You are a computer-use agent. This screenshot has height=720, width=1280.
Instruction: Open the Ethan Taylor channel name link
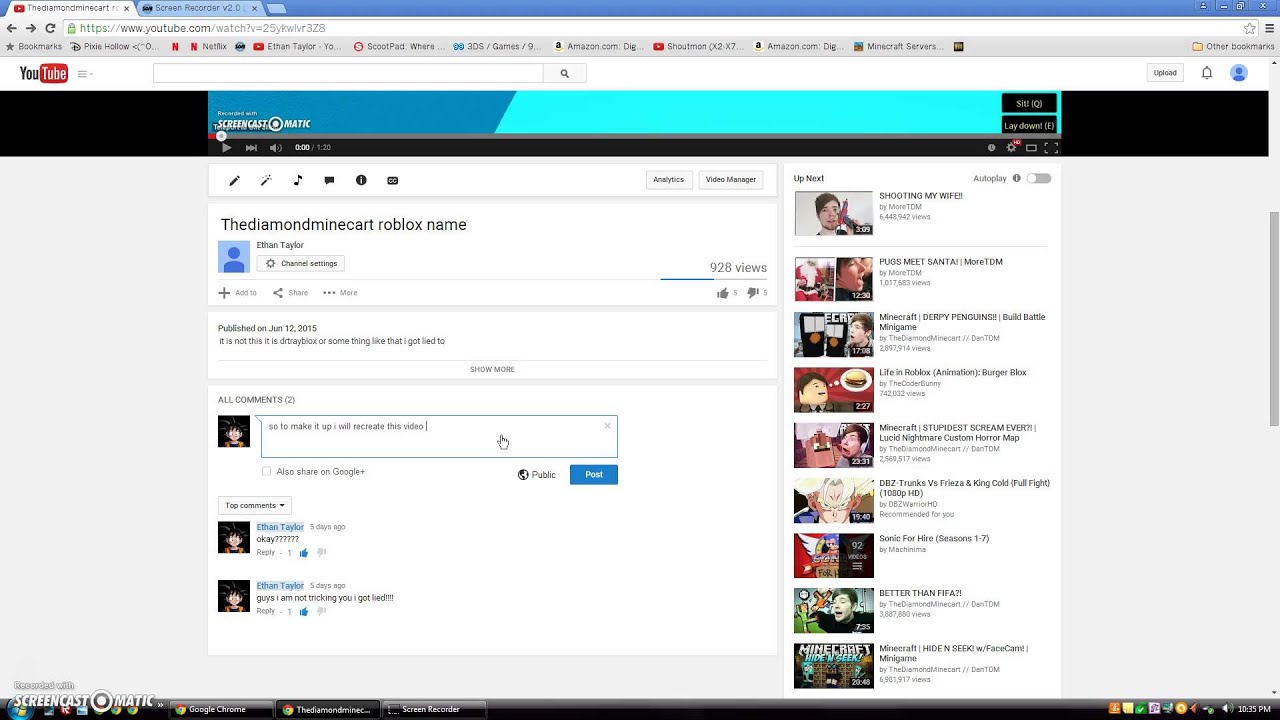pos(280,245)
